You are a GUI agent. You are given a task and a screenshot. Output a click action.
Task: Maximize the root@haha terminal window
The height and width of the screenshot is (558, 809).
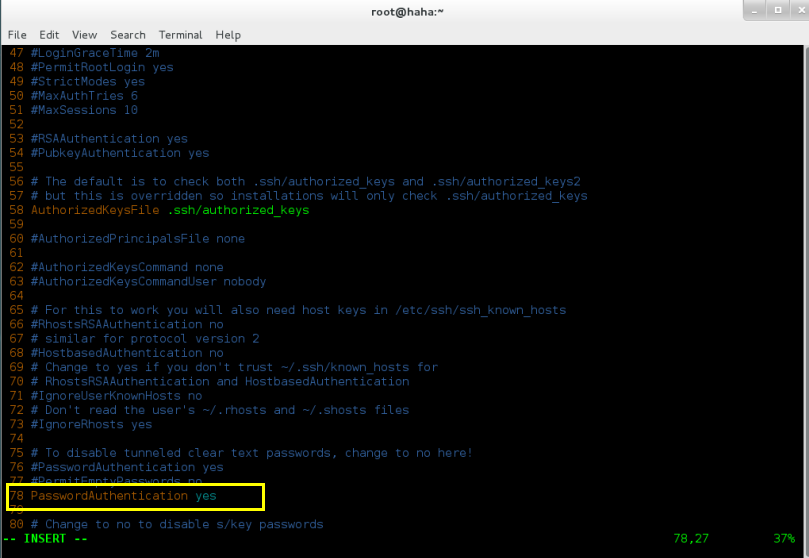778,10
